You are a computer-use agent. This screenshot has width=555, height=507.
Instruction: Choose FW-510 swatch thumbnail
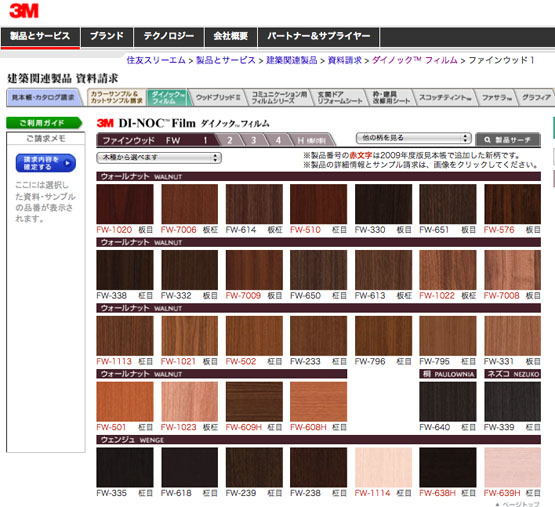319,204
